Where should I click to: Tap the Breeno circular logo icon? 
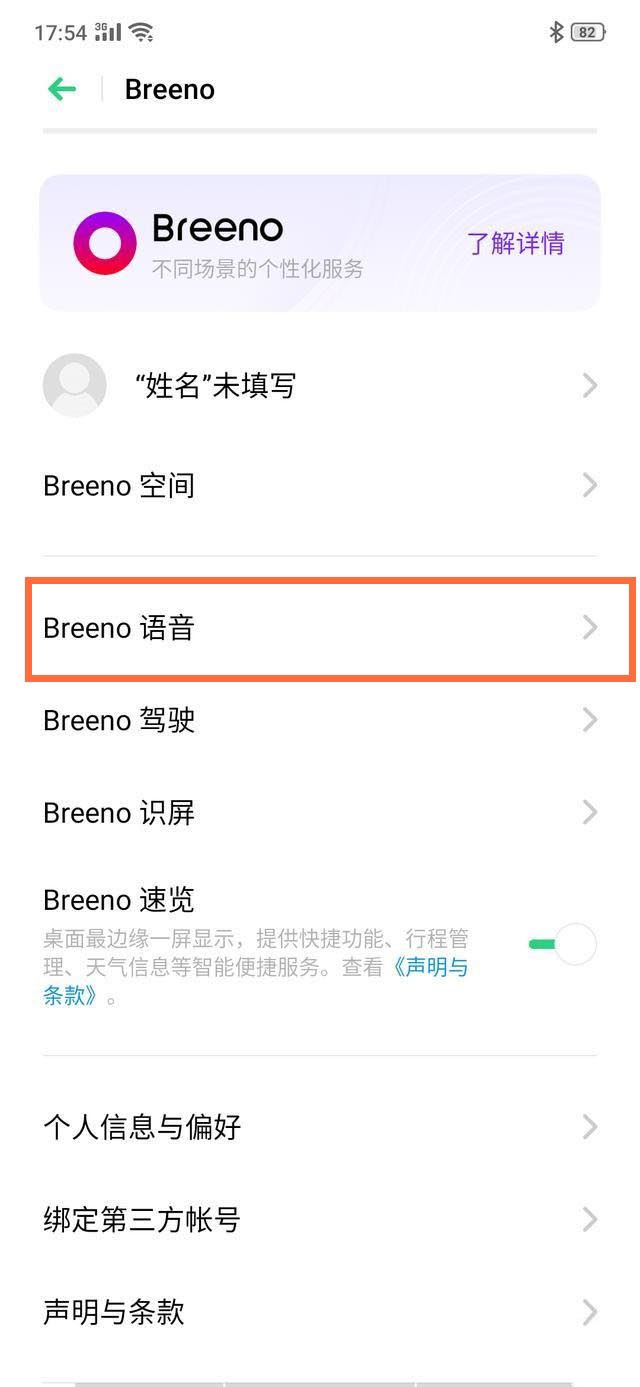click(104, 243)
